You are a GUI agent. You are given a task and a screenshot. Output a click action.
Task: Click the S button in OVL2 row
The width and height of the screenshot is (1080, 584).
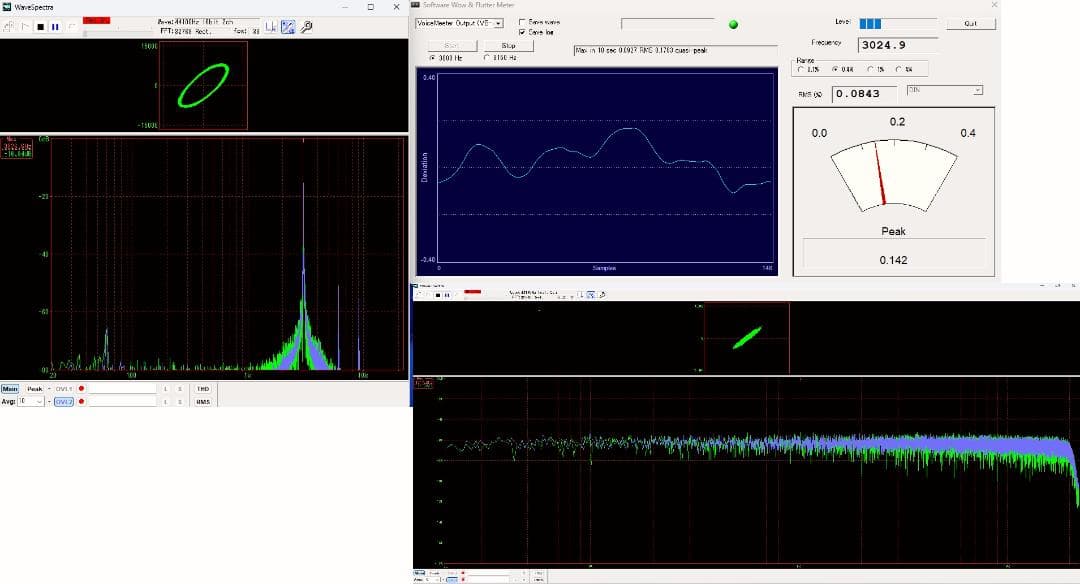[180, 402]
